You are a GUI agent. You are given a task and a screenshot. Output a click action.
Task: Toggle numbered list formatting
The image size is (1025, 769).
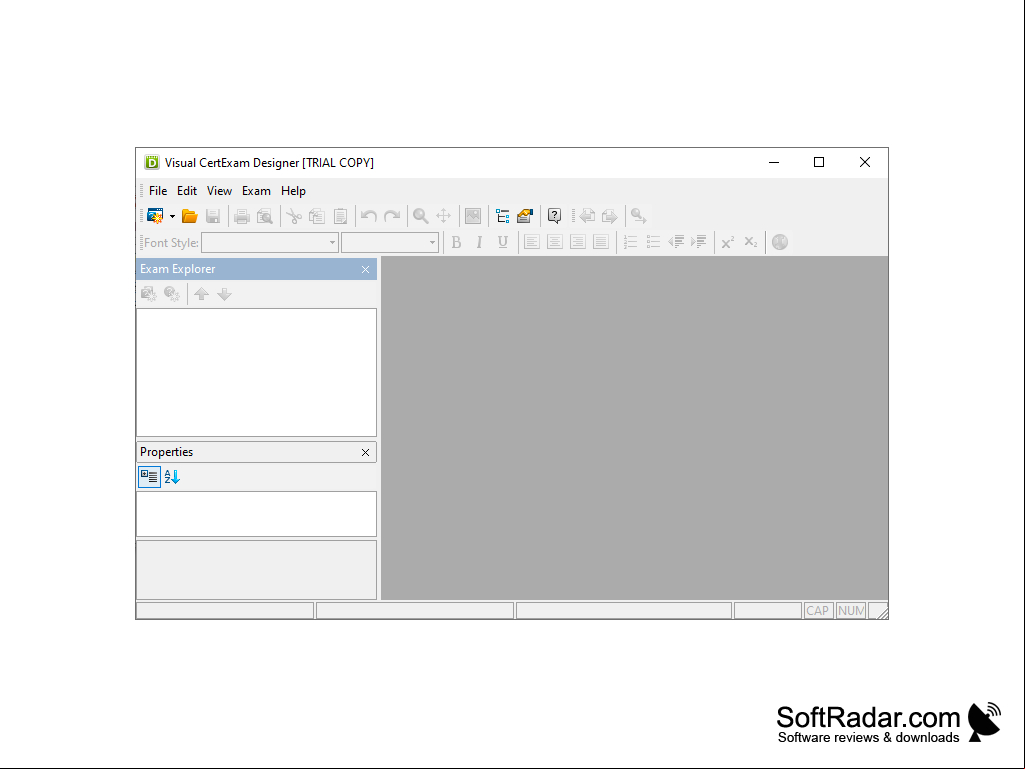click(x=630, y=243)
